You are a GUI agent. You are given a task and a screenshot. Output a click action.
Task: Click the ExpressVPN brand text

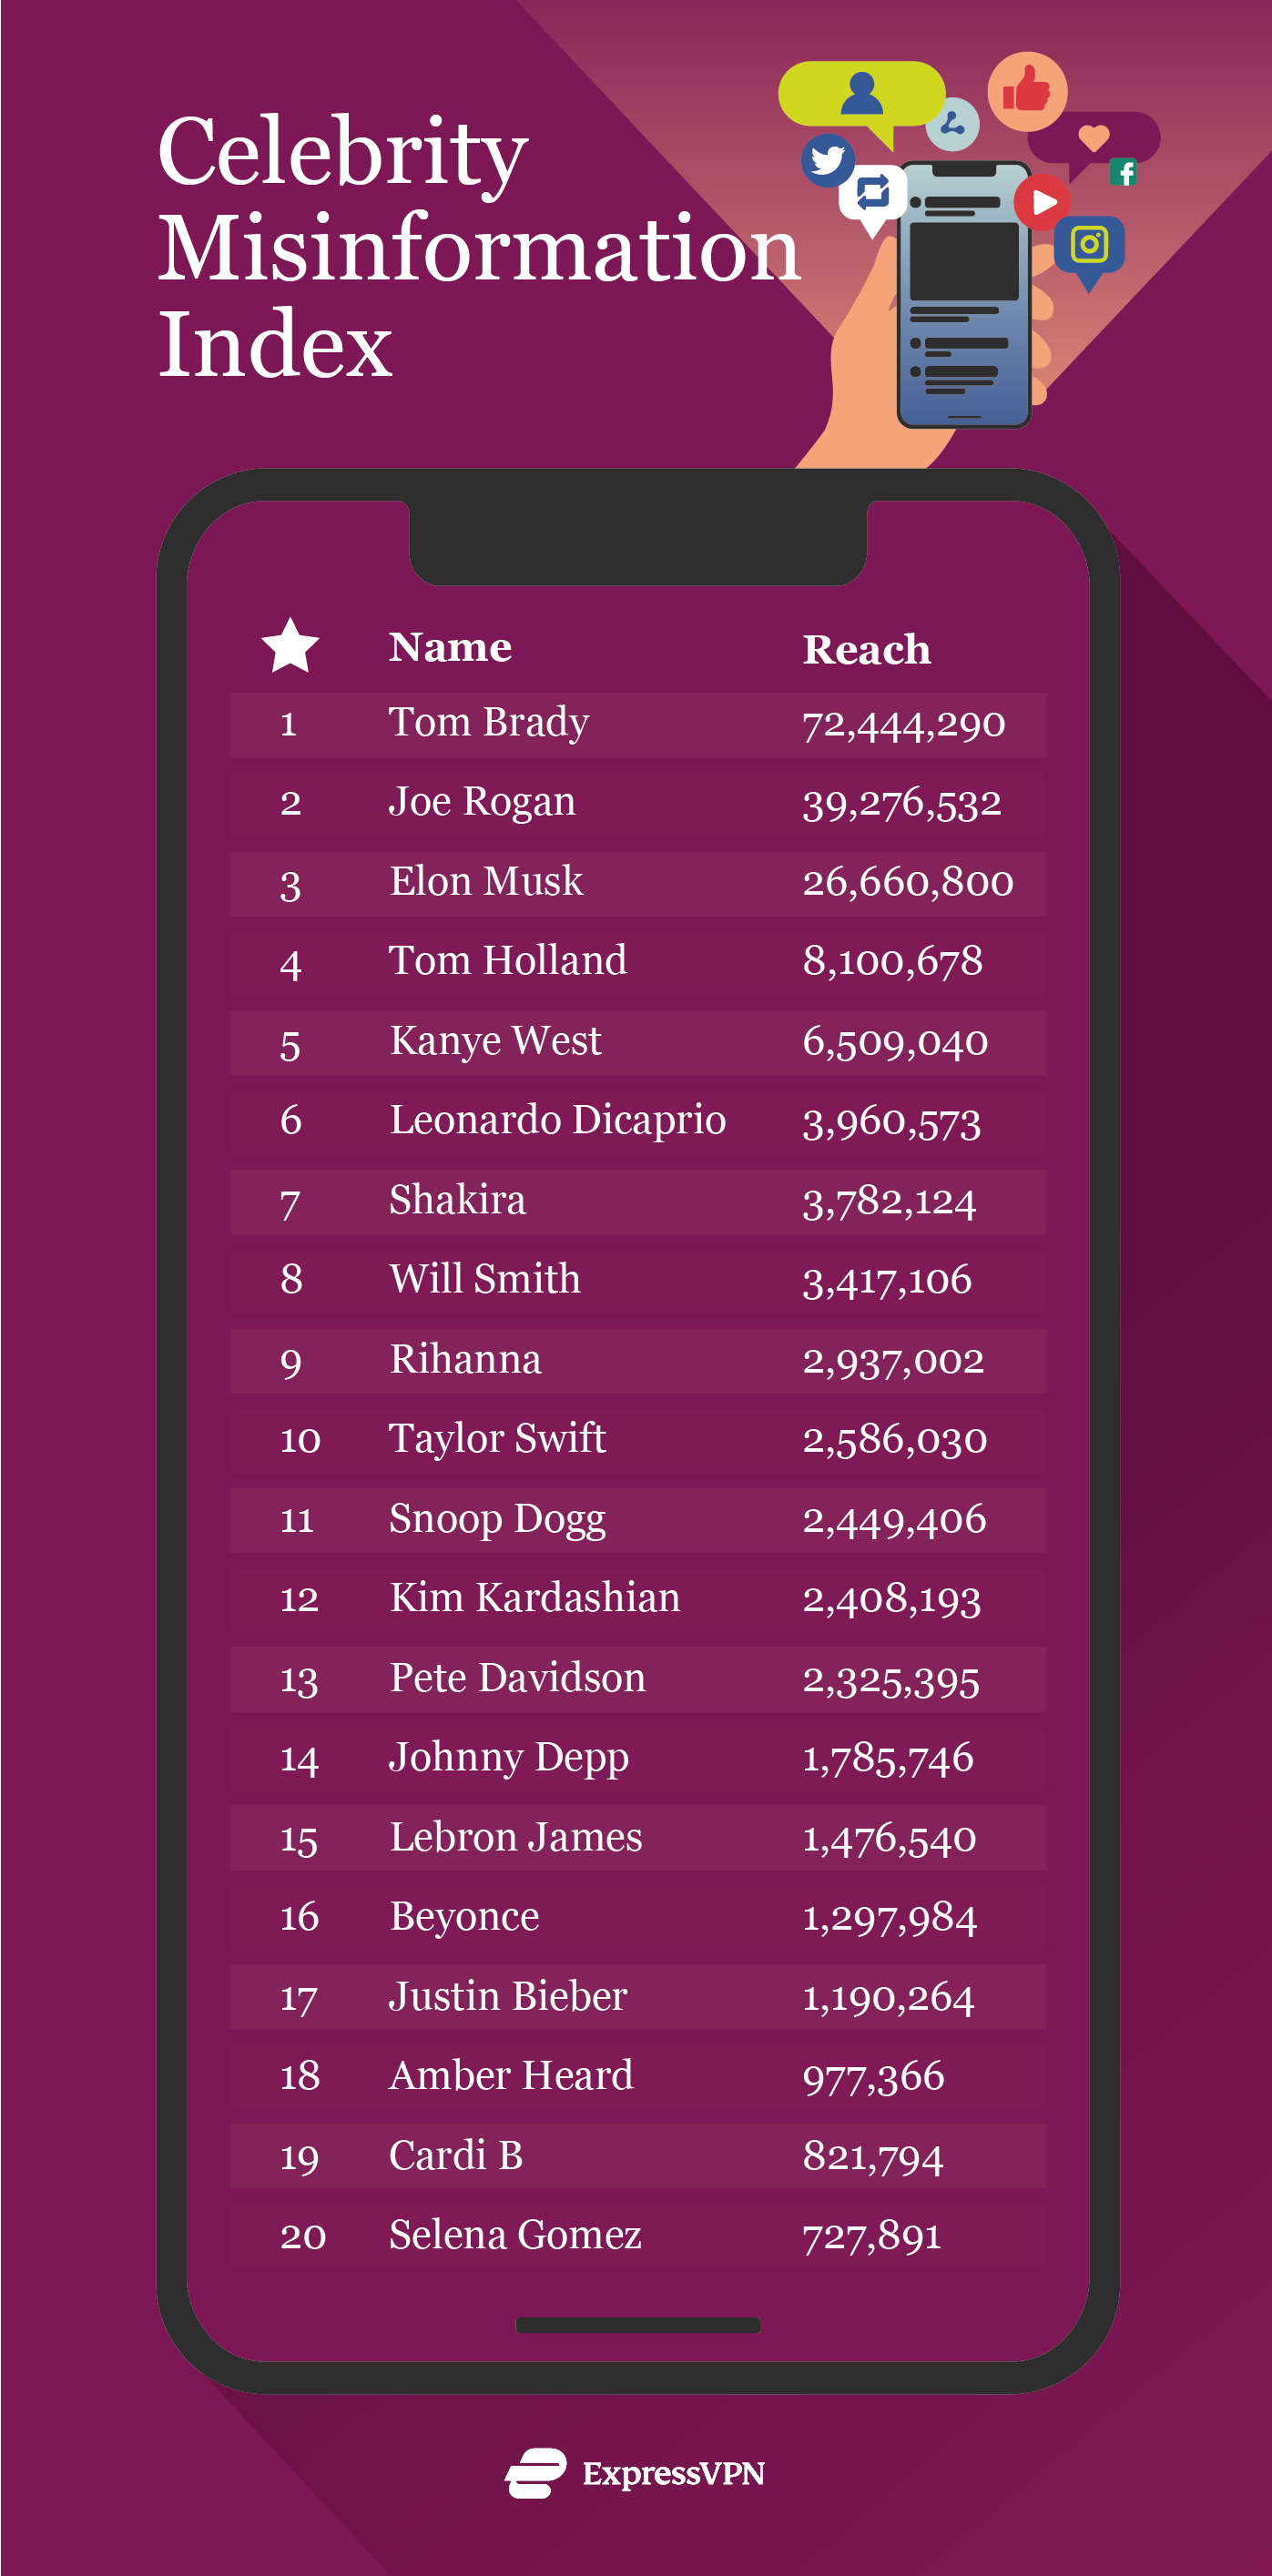click(673, 2474)
